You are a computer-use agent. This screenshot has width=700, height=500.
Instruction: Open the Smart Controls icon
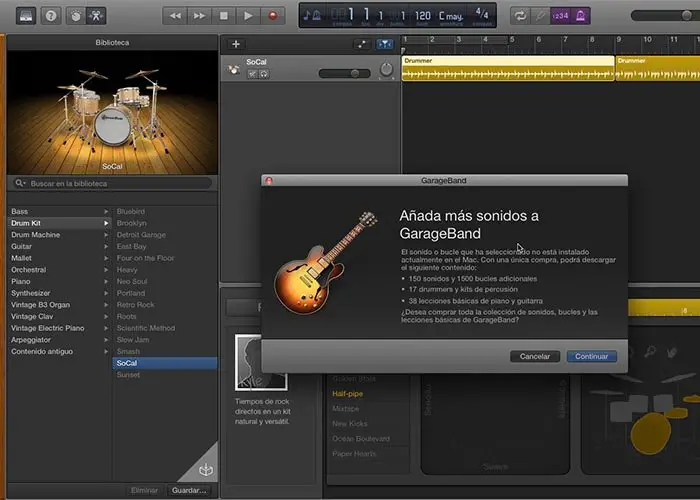tap(78, 16)
